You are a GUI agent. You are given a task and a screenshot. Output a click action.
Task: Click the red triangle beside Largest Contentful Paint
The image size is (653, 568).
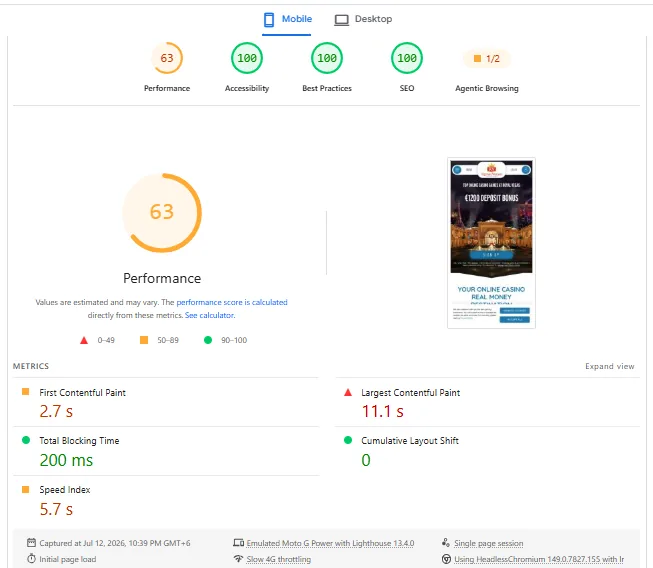pyautogui.click(x=348, y=392)
